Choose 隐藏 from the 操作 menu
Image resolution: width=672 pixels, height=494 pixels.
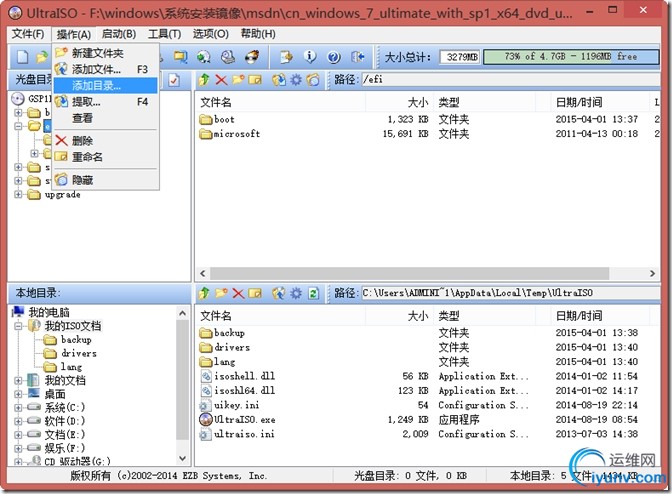(105, 180)
